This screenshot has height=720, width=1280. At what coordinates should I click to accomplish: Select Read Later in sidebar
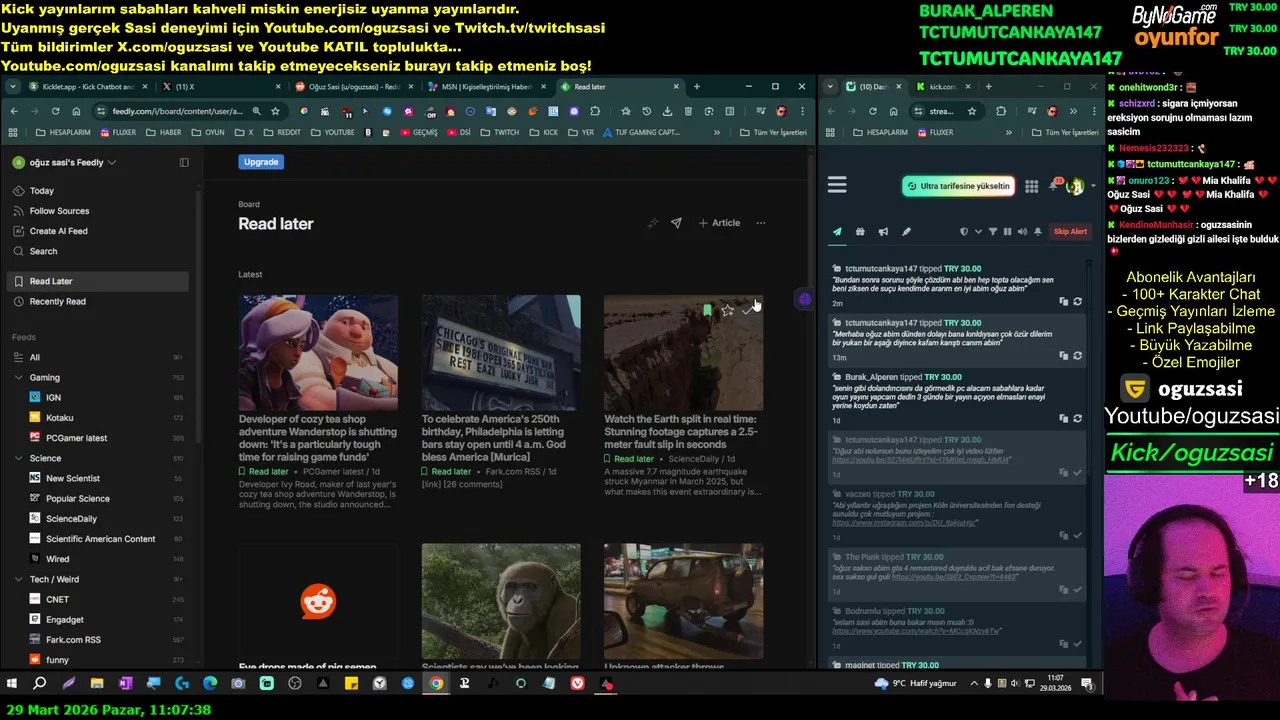pyautogui.click(x=97, y=281)
